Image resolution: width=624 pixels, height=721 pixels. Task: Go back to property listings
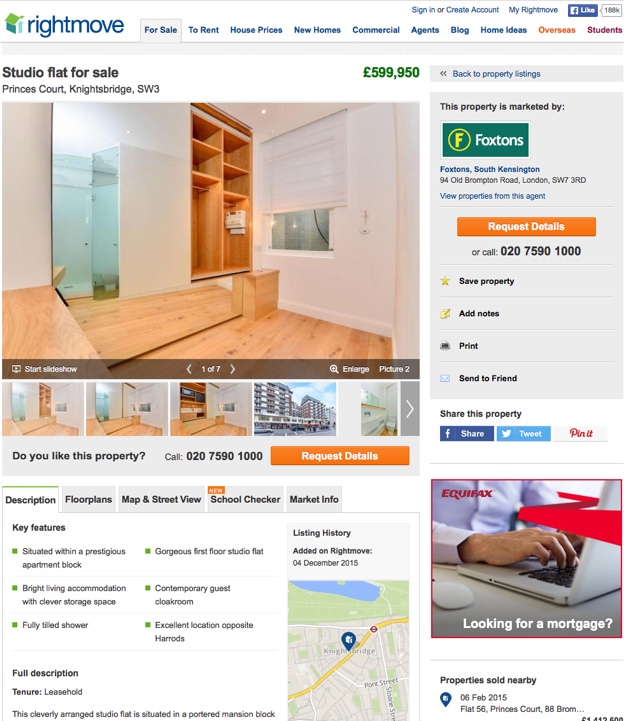pos(496,74)
